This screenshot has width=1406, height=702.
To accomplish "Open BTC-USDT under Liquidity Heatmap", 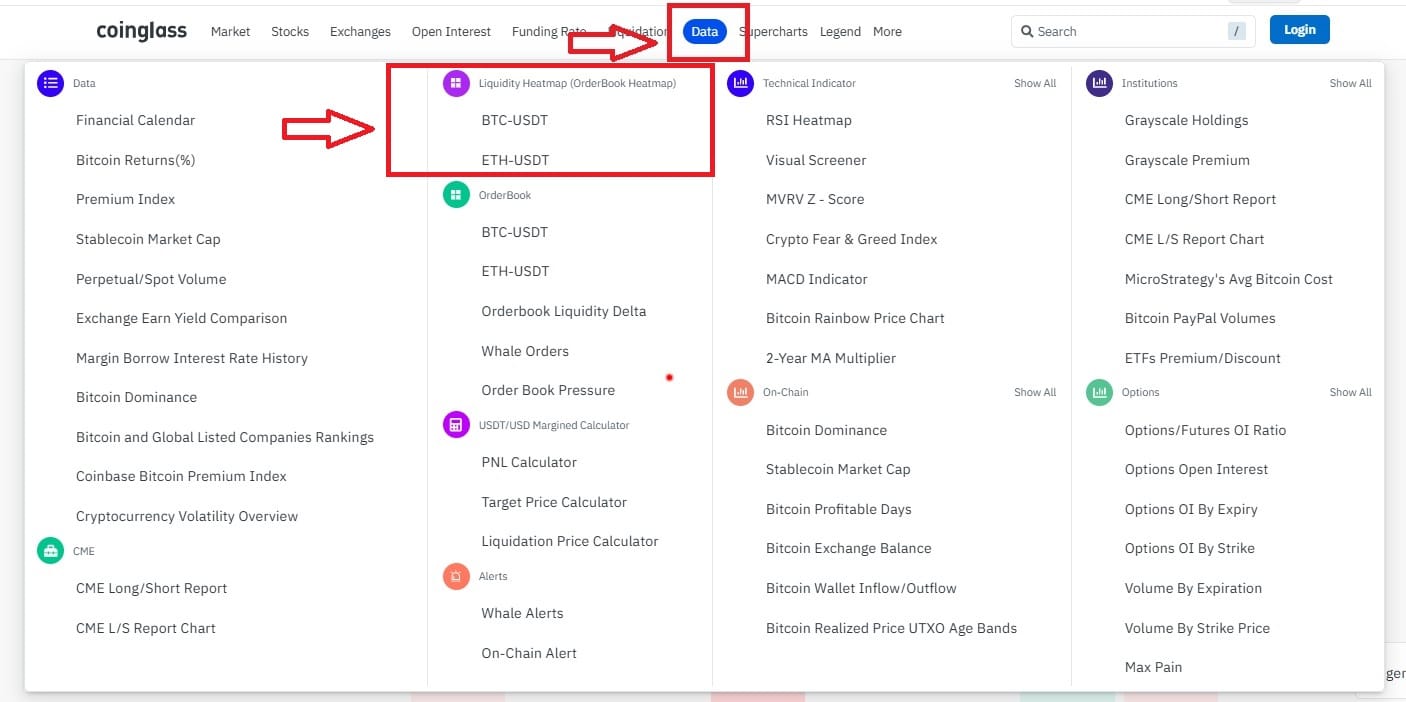I will 515,120.
